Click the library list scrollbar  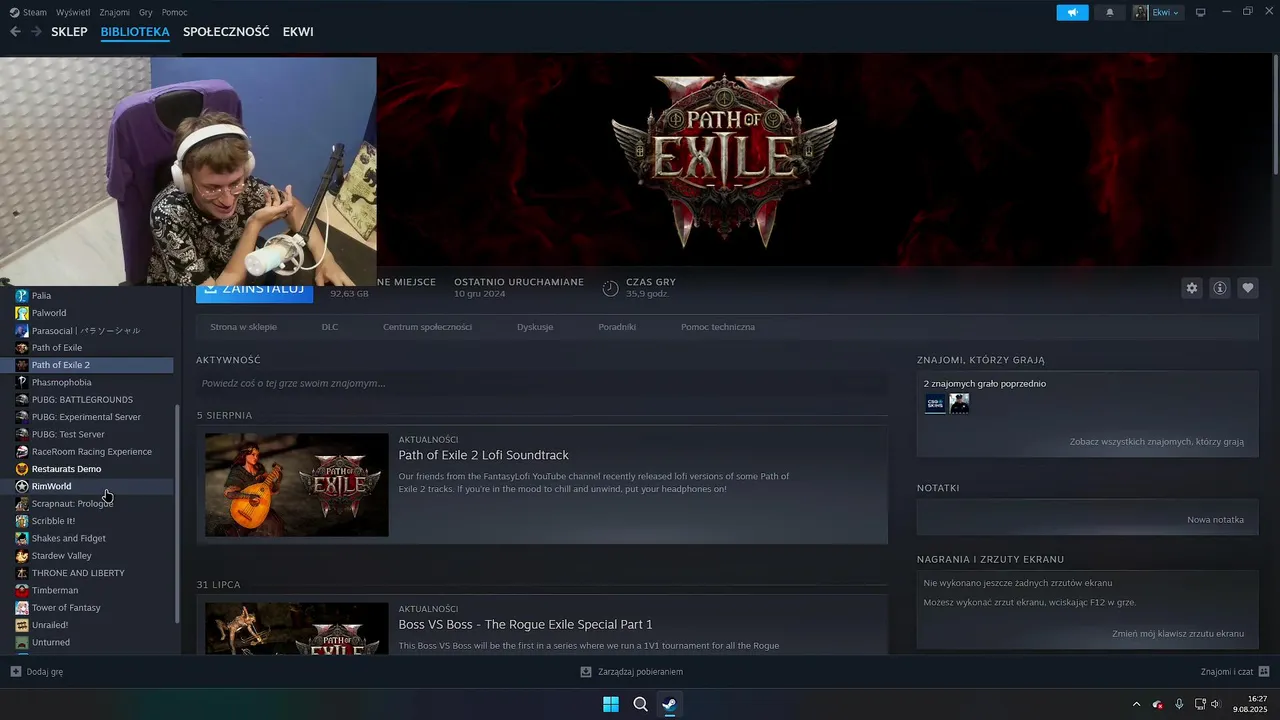(178, 514)
